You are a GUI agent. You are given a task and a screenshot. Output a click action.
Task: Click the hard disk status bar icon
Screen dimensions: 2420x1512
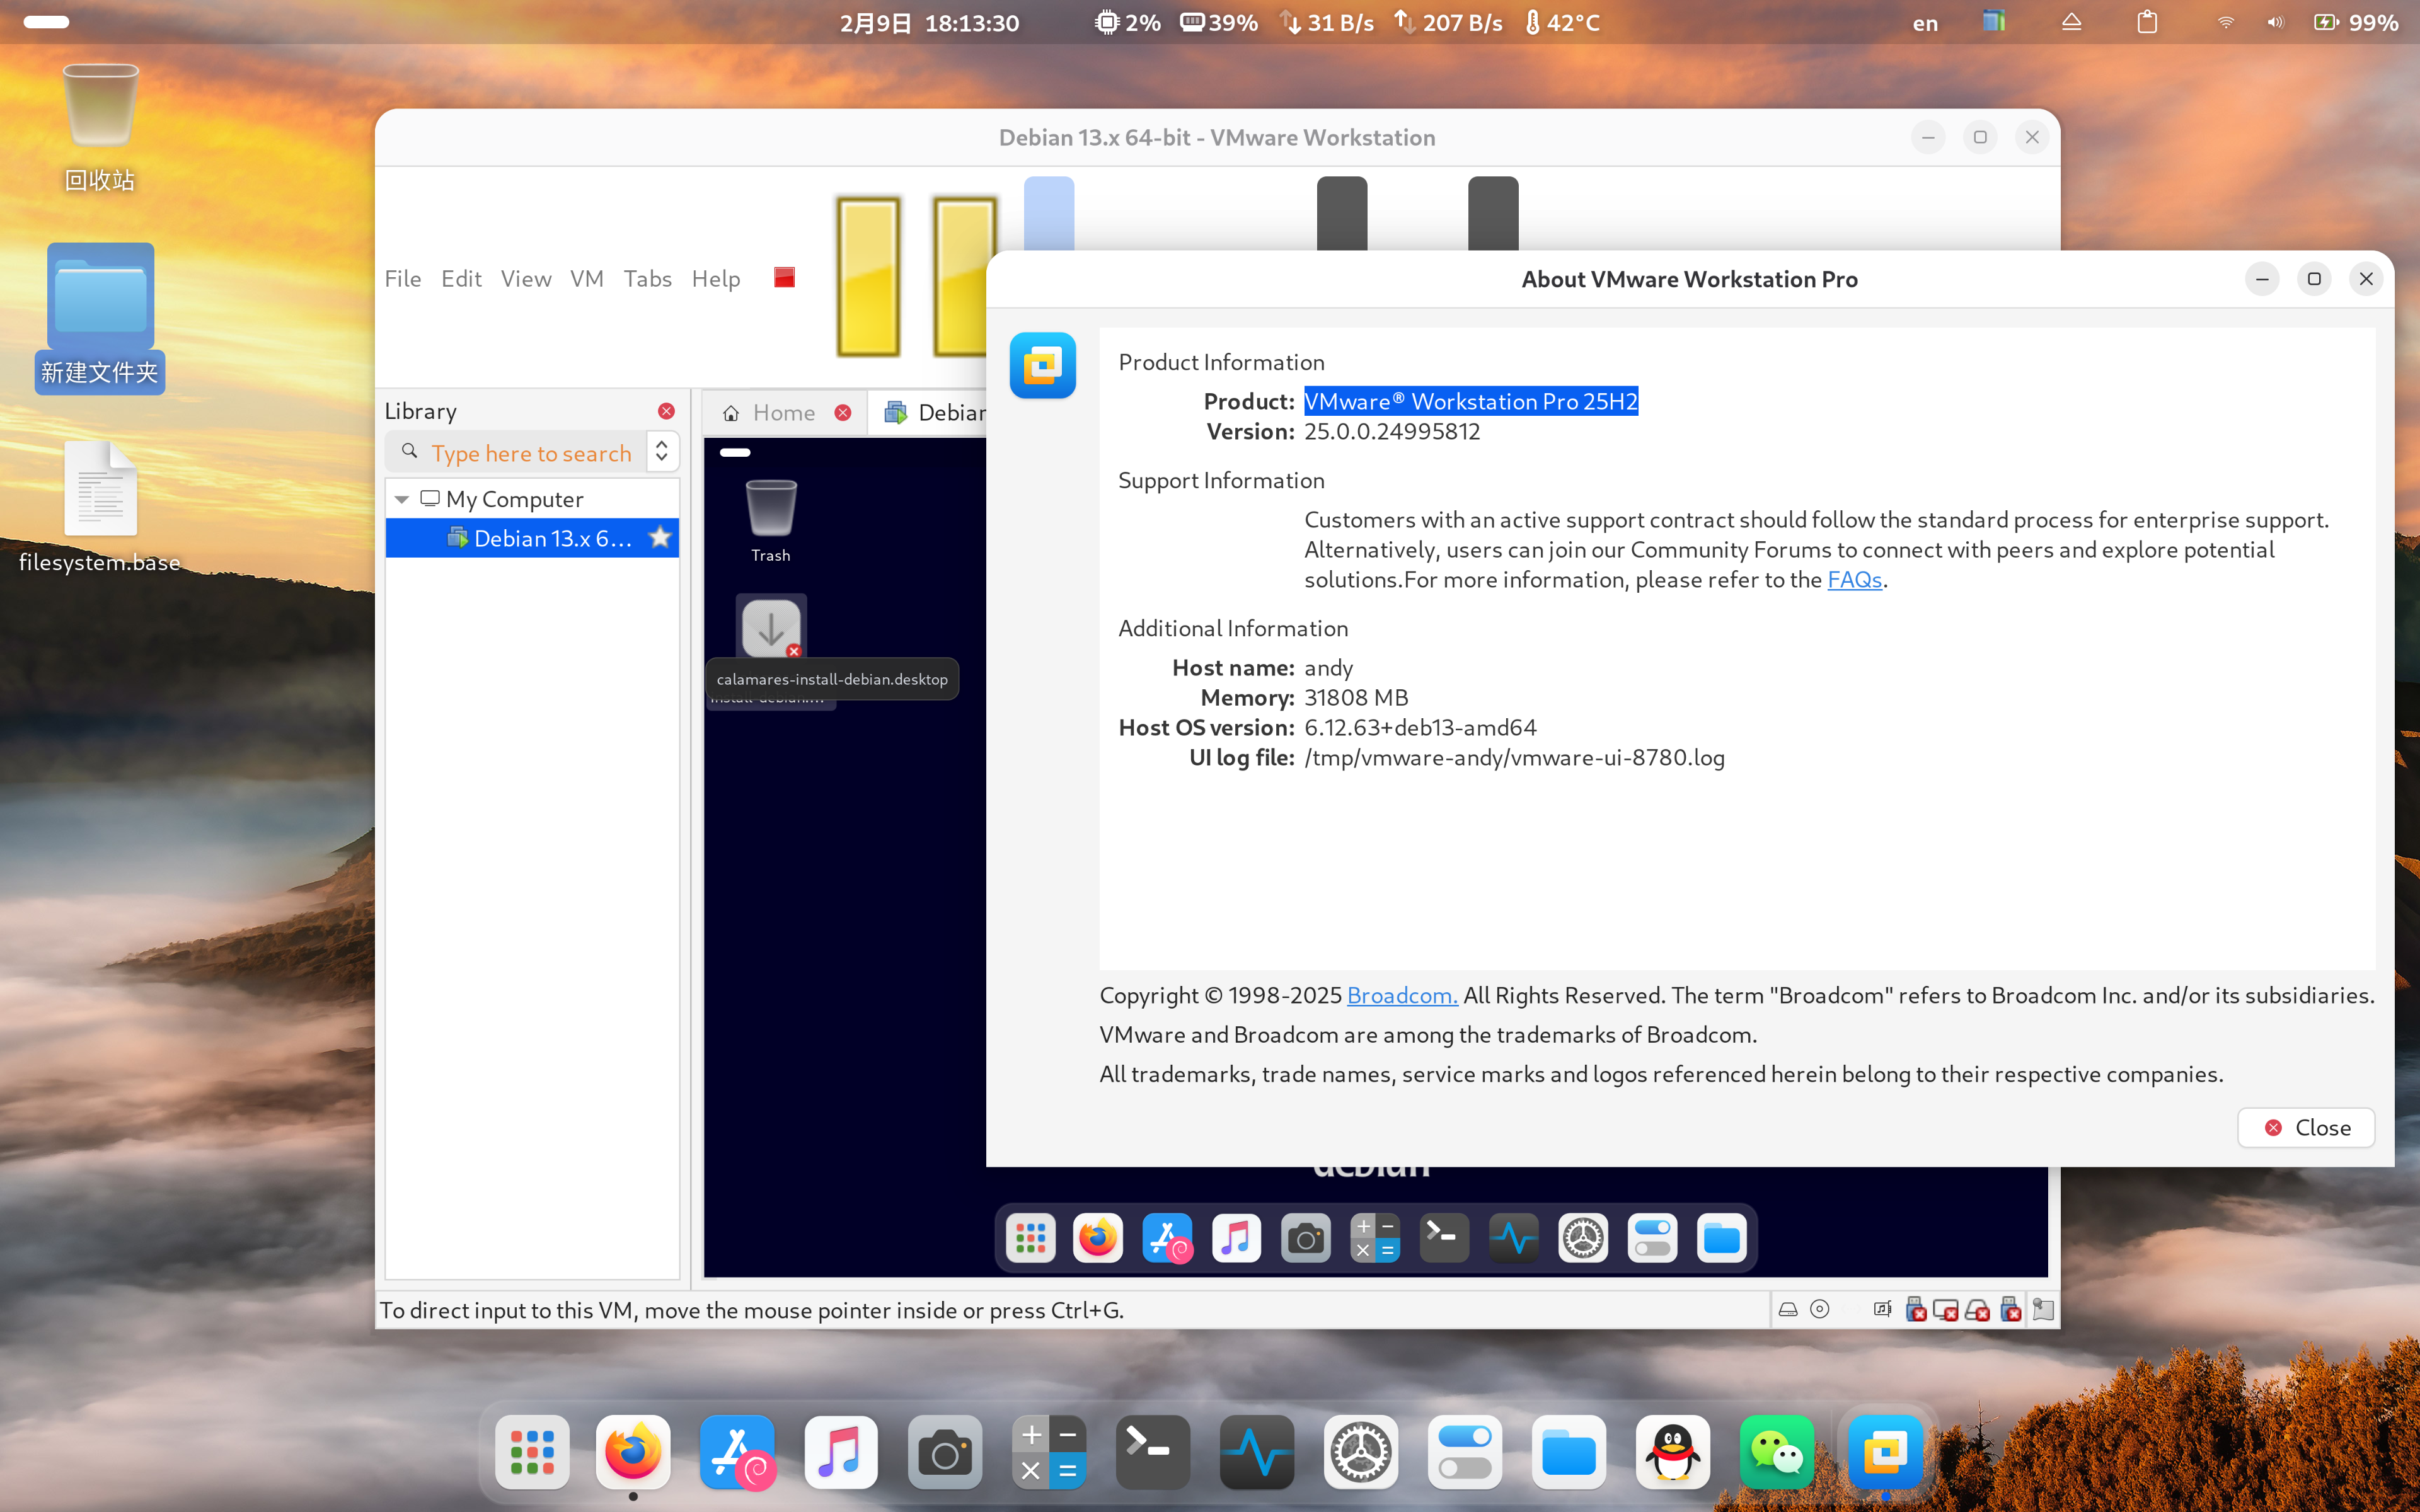tap(1788, 1309)
